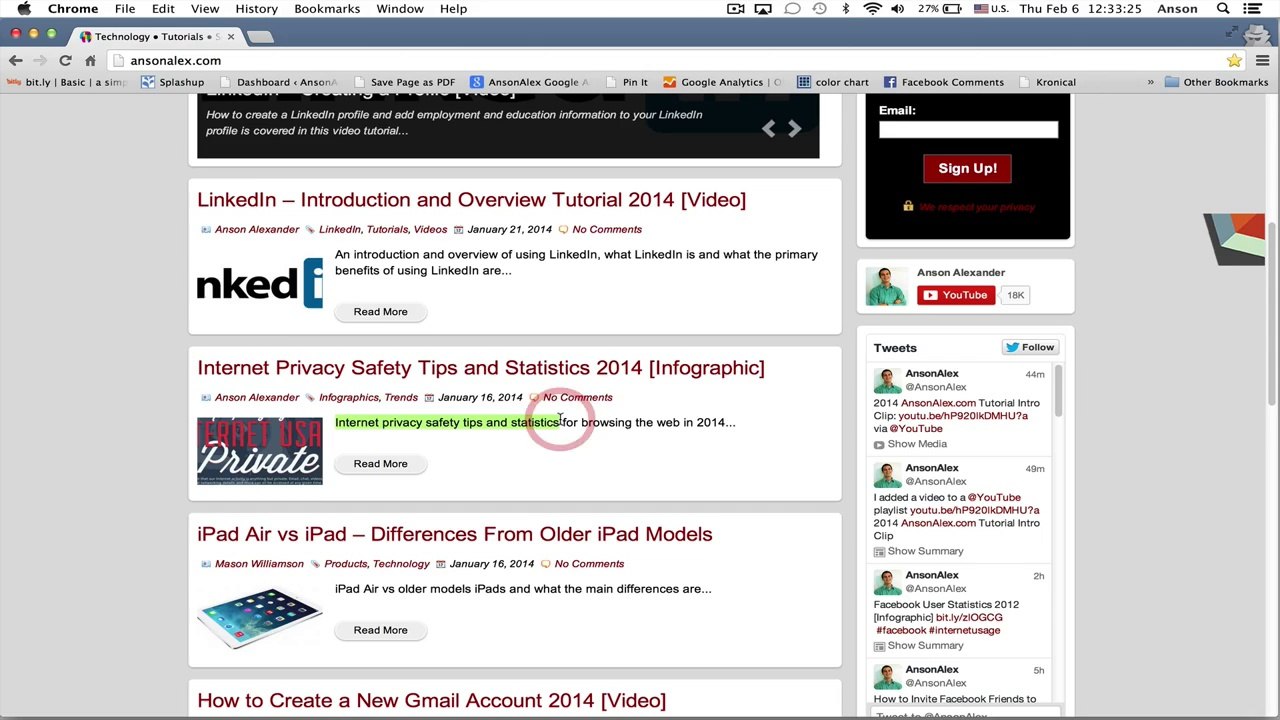Expand the Other Bookmarks folder

click(x=1216, y=82)
